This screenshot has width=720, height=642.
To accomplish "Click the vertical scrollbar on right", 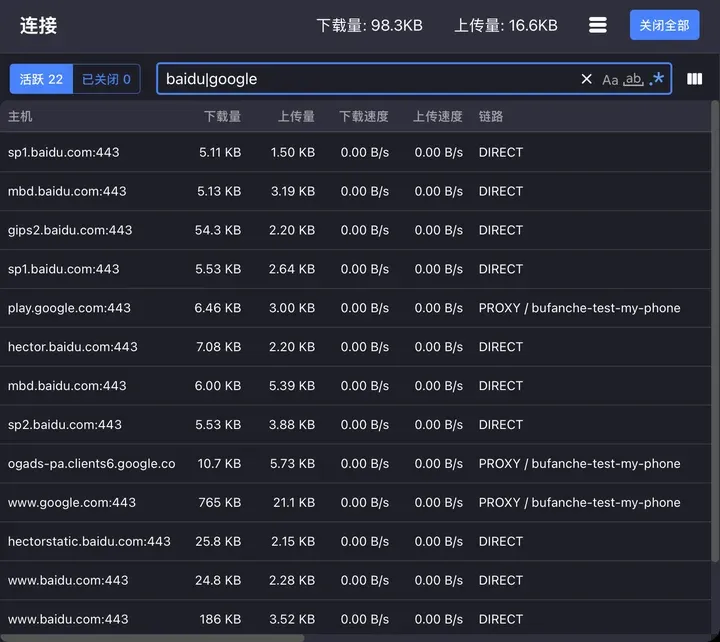I will tap(715, 331).
